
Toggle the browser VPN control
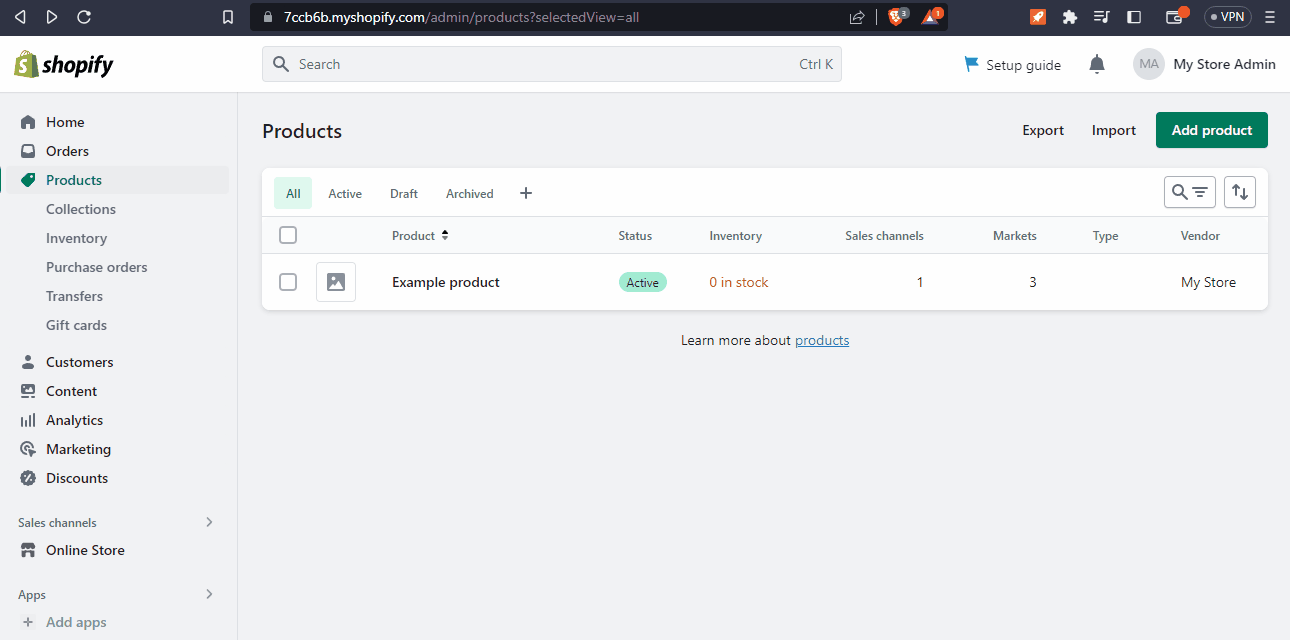[x=1227, y=16]
